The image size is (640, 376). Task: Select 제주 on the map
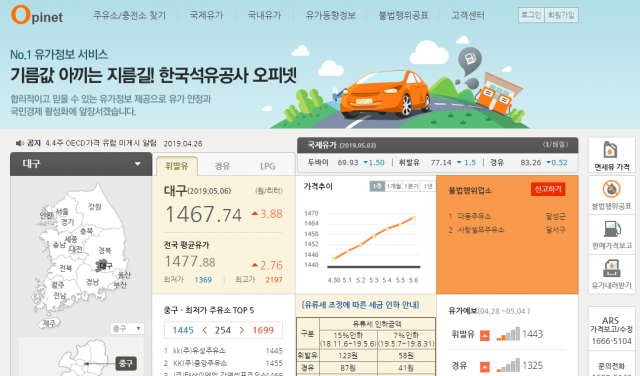49,323
